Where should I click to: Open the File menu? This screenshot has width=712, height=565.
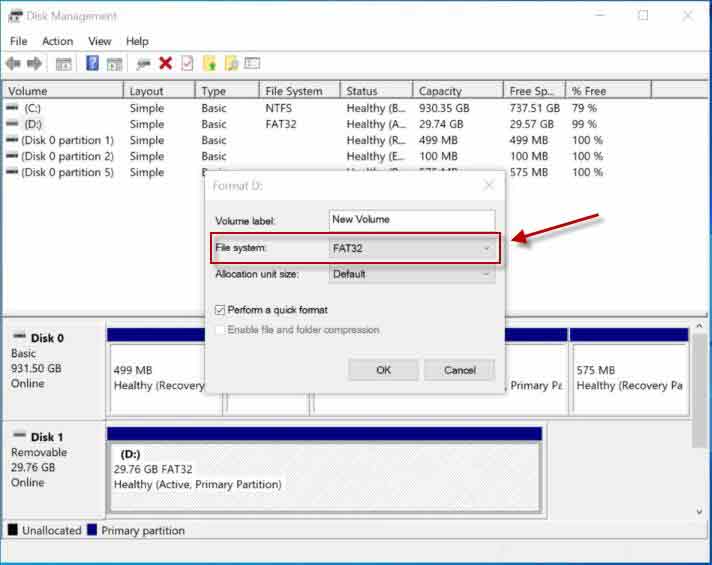click(19, 41)
